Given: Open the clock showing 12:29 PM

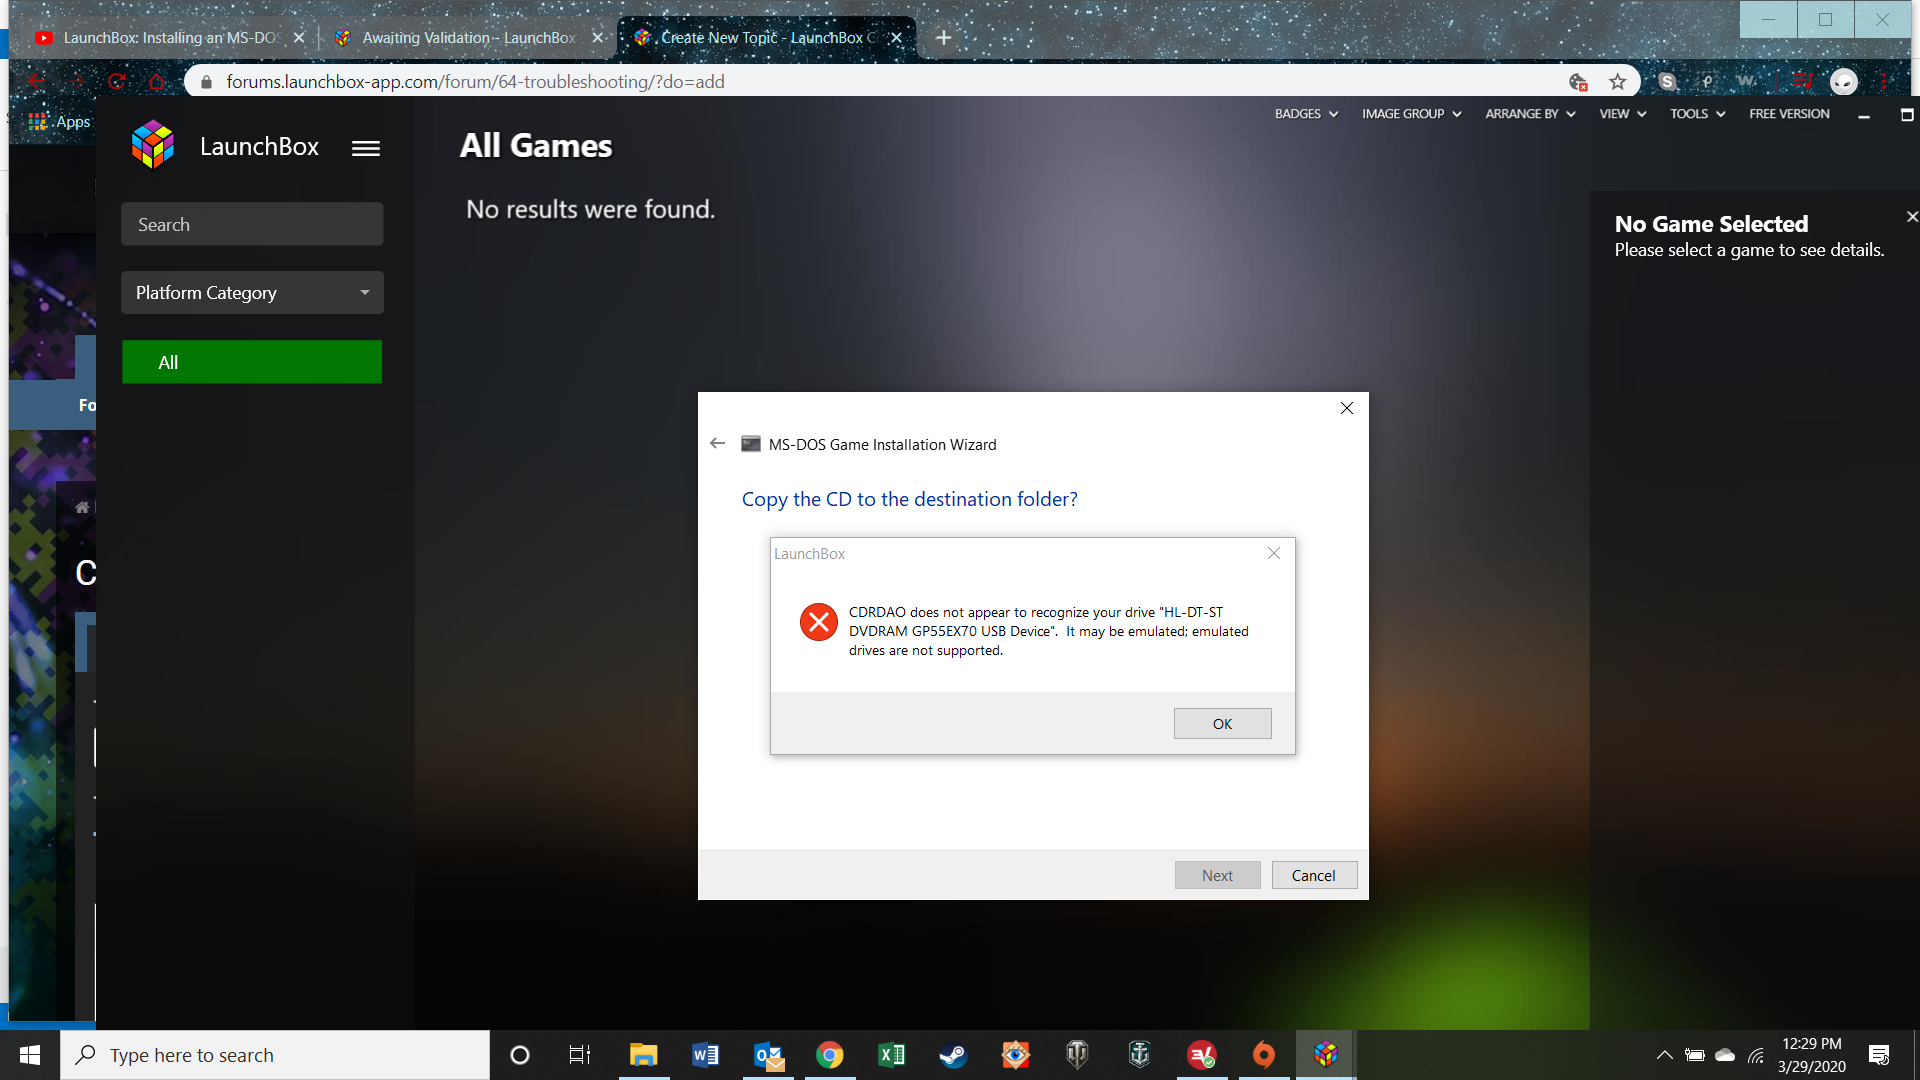Looking at the screenshot, I should tap(1811, 1055).
